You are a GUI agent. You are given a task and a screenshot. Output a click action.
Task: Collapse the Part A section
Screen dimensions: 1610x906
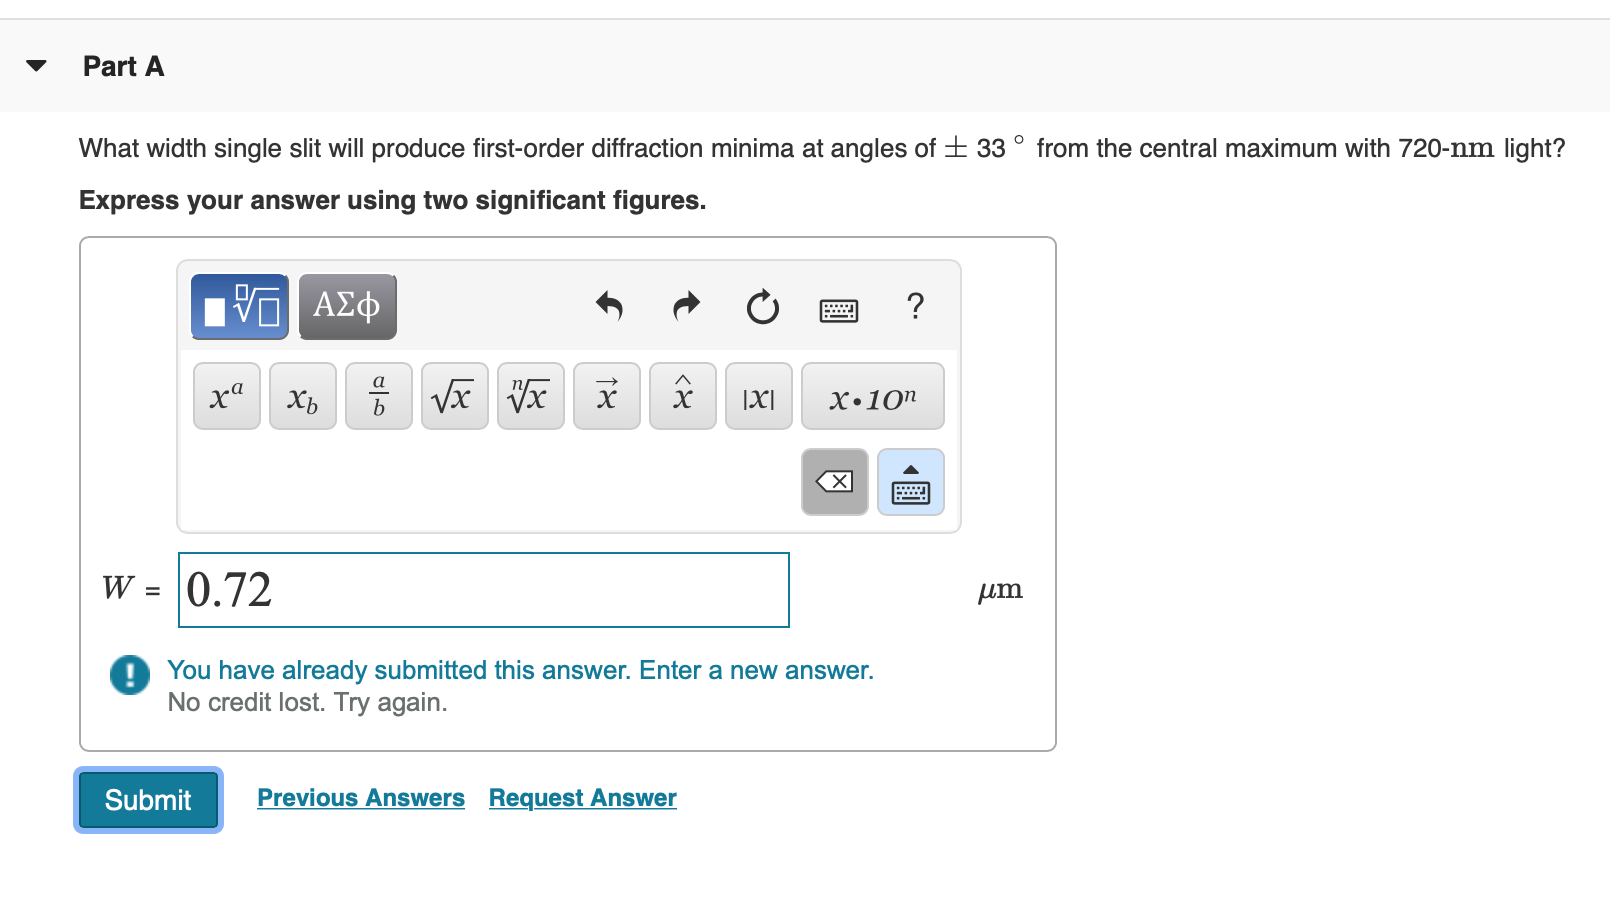[x=33, y=65]
